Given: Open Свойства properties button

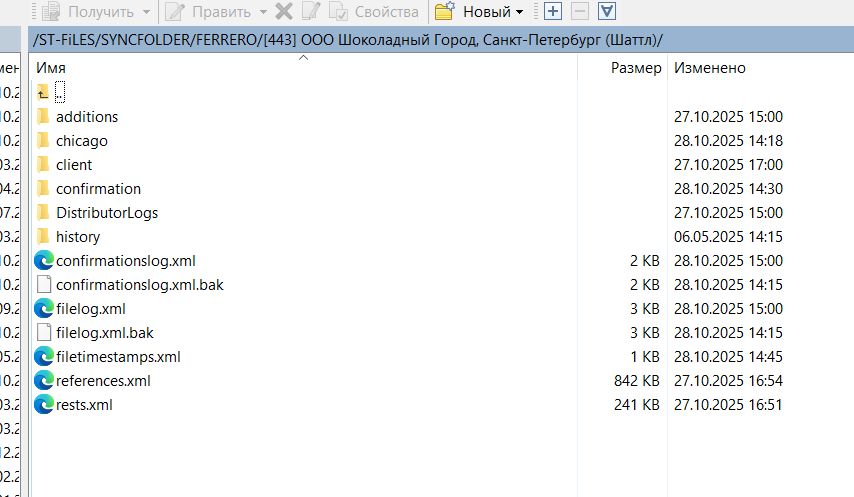Looking at the screenshot, I should click(374, 11).
